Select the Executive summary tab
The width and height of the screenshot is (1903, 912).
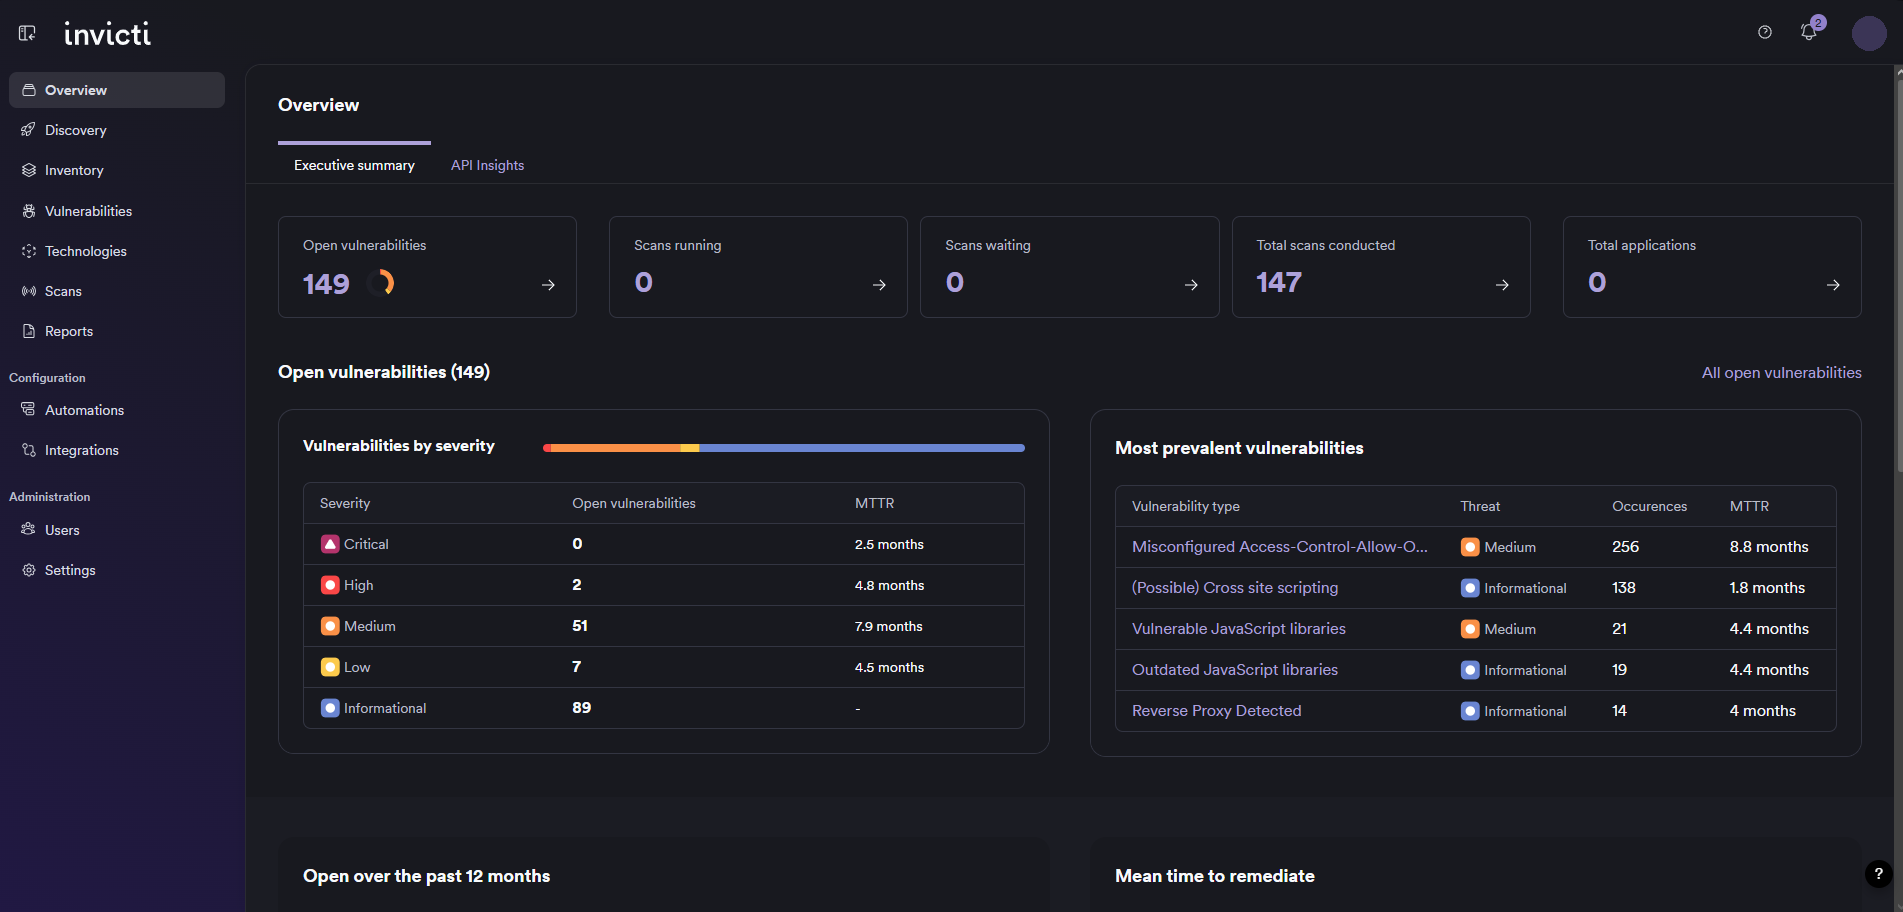(354, 165)
